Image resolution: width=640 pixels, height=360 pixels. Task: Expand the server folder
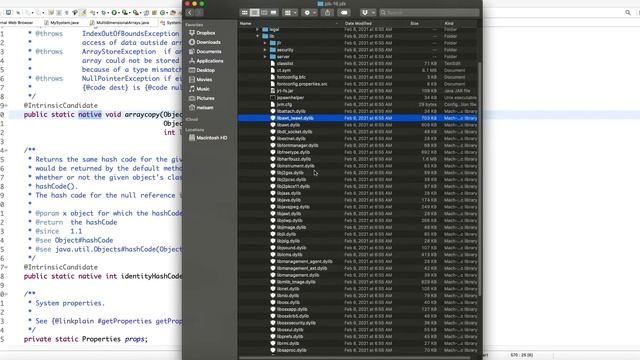coord(265,57)
